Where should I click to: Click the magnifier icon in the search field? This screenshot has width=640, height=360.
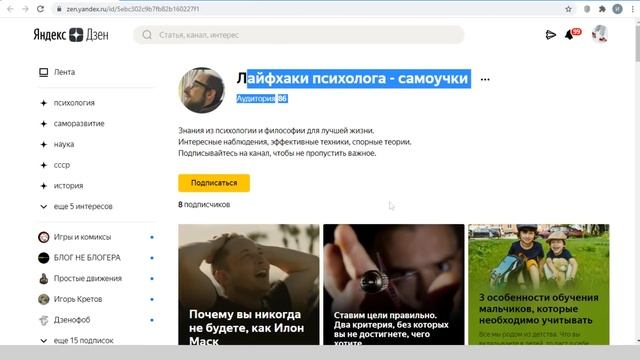coord(147,35)
